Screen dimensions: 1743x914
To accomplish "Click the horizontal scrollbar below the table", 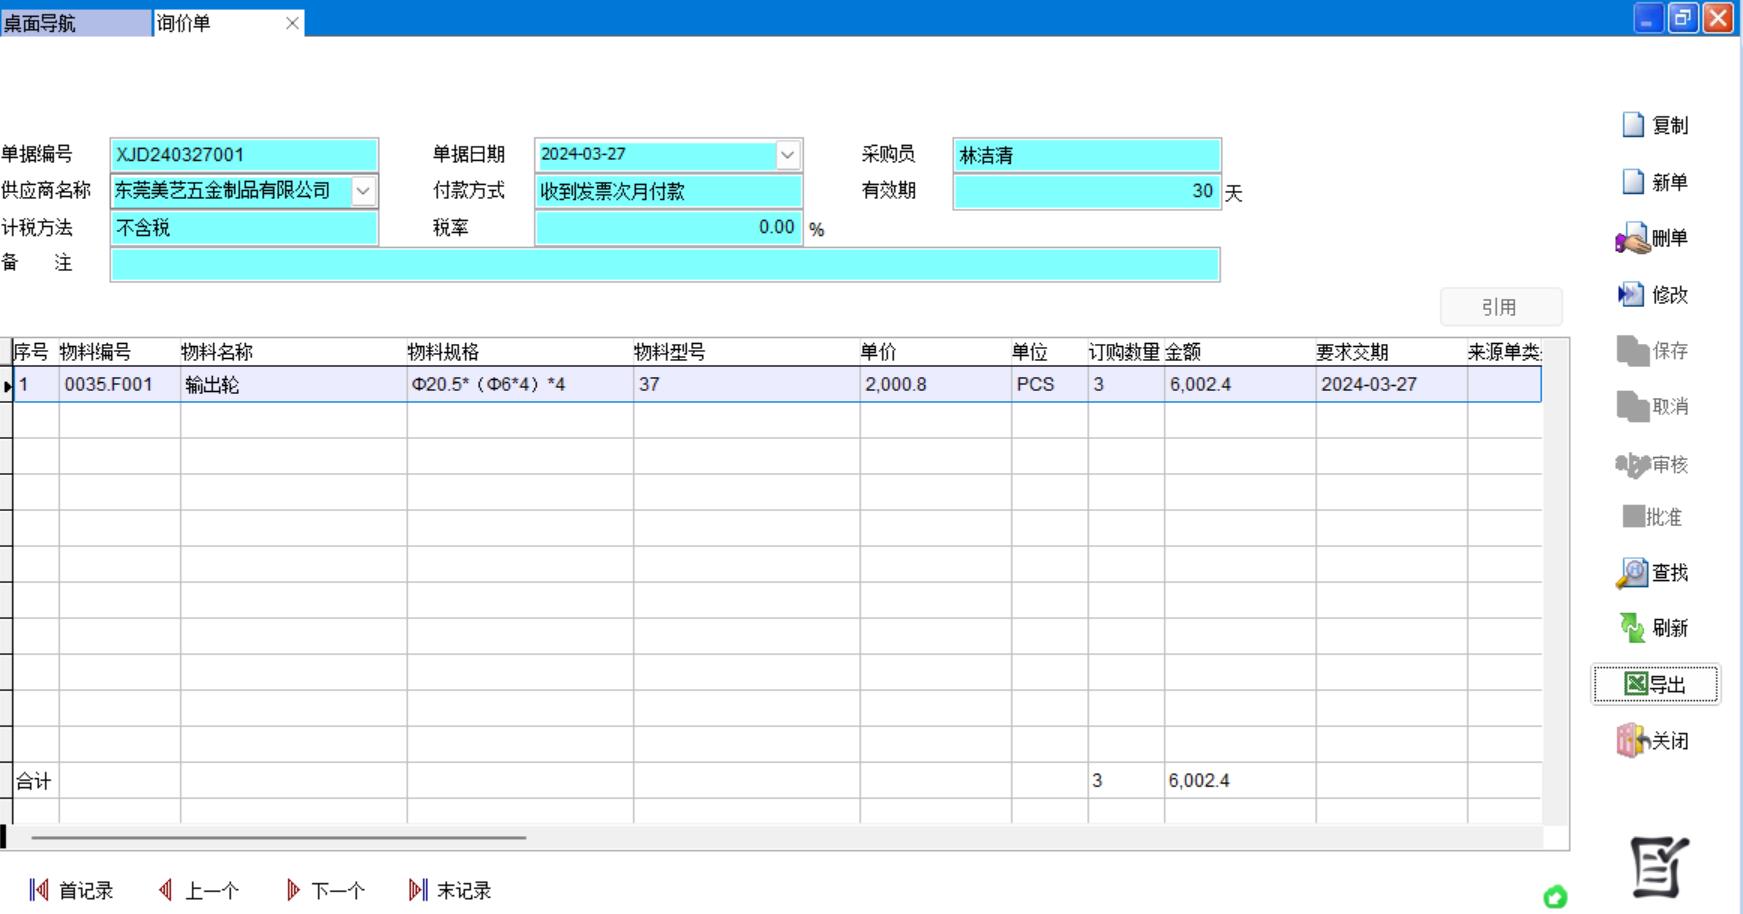I will 280,837.
